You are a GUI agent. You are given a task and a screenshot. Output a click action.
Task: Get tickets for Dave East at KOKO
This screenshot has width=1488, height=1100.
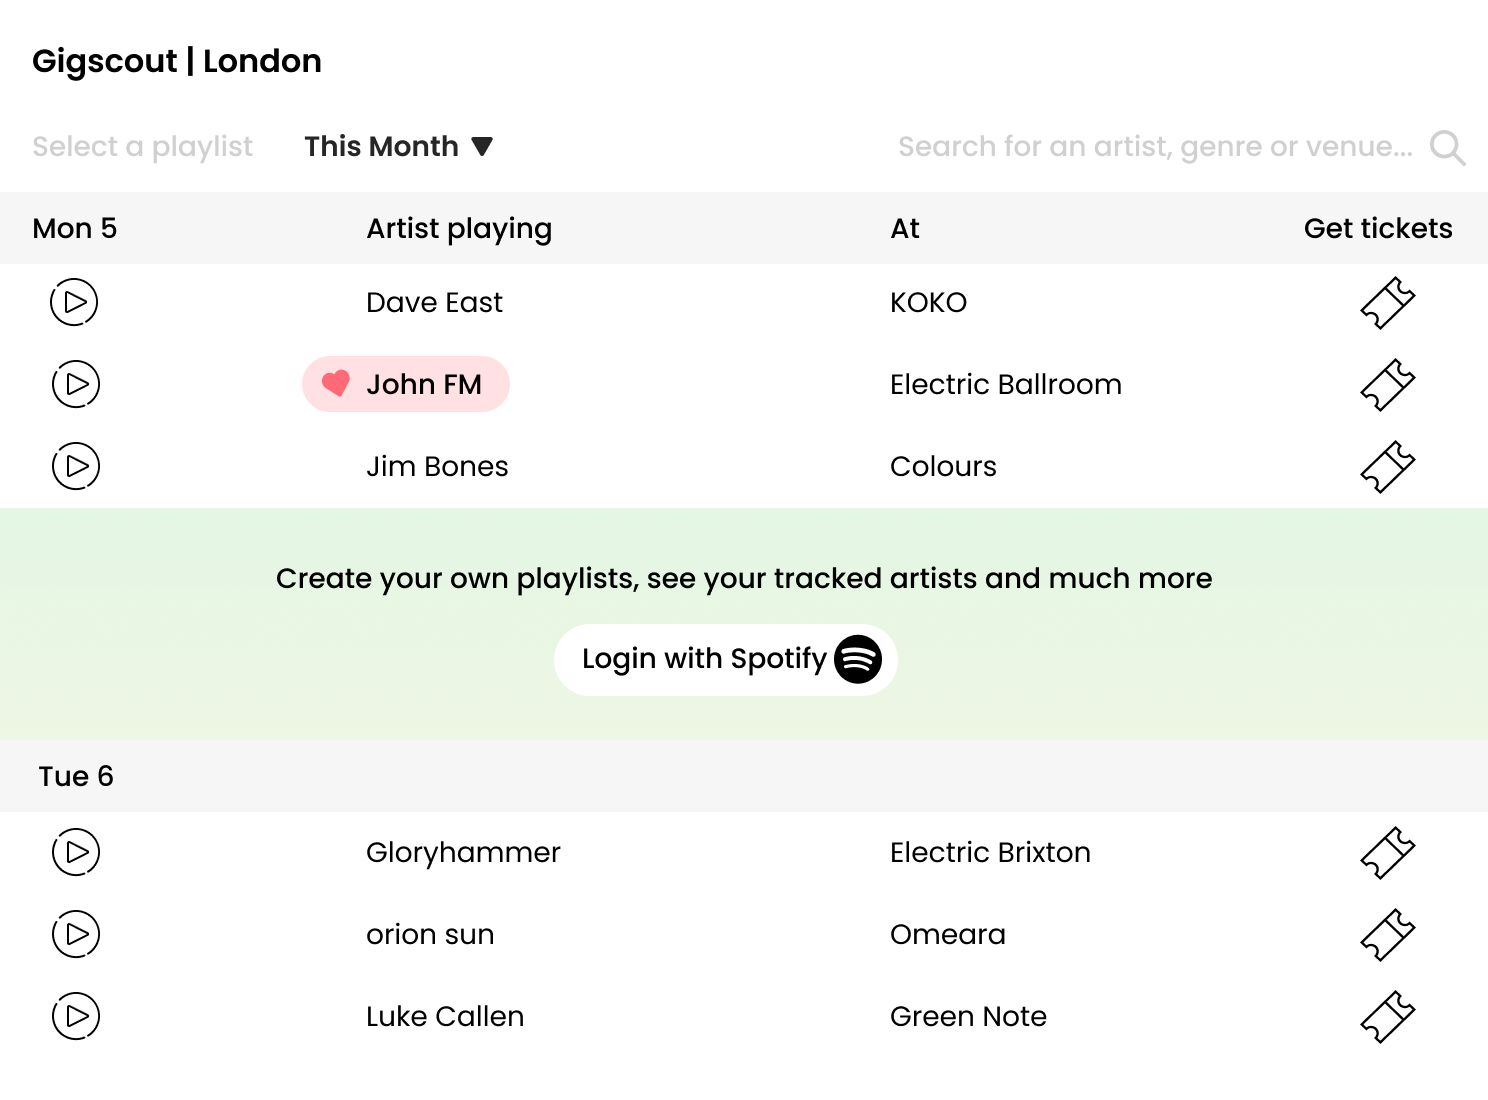[1388, 303]
